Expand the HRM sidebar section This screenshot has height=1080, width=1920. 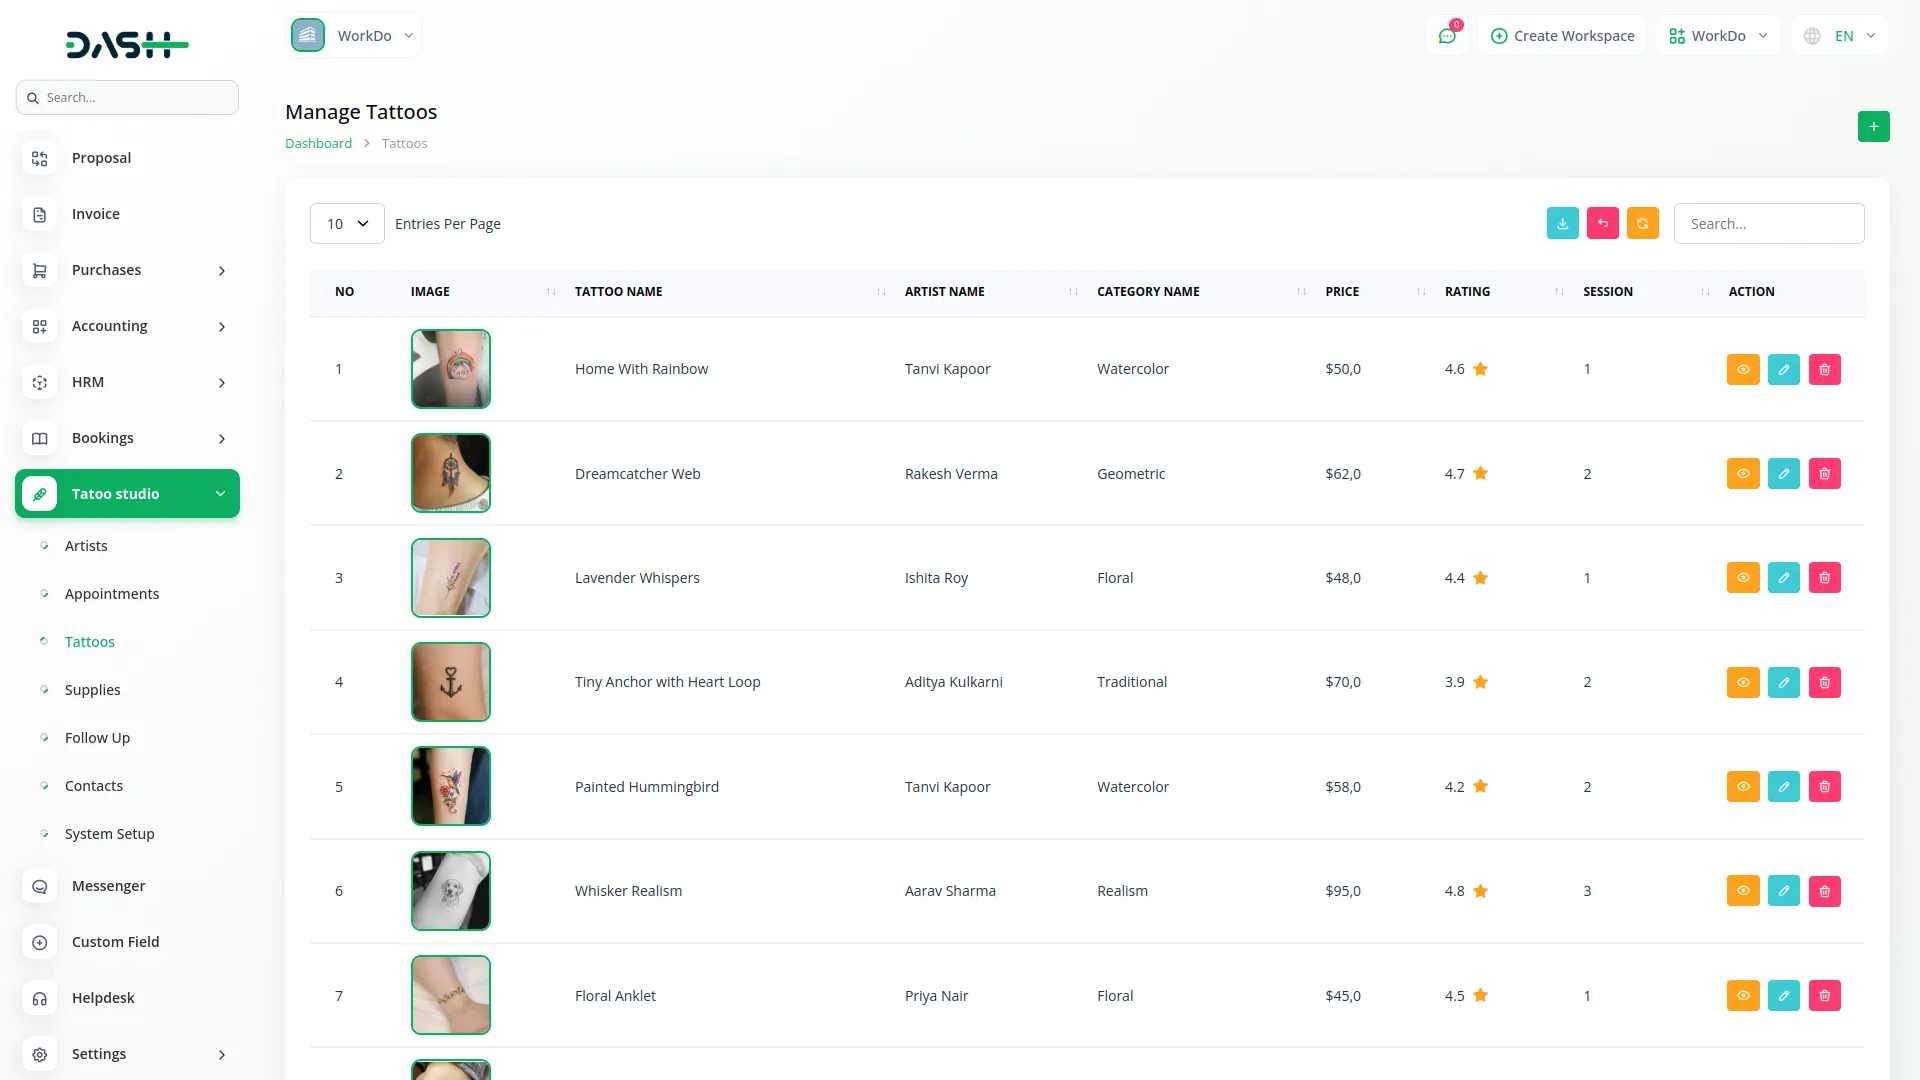pyautogui.click(x=88, y=381)
